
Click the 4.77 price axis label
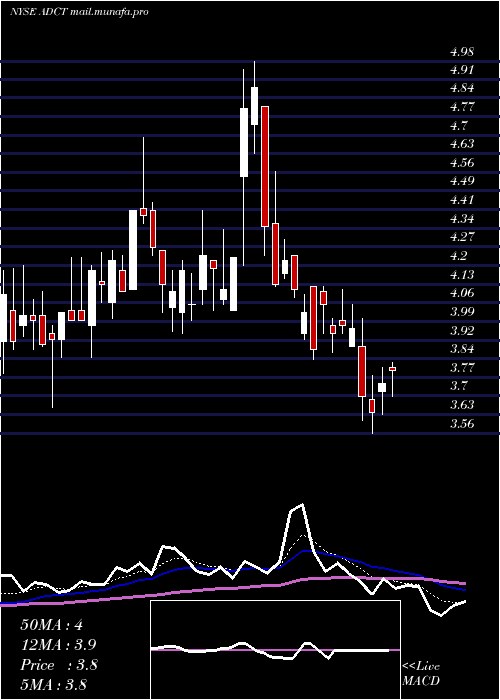pos(462,107)
